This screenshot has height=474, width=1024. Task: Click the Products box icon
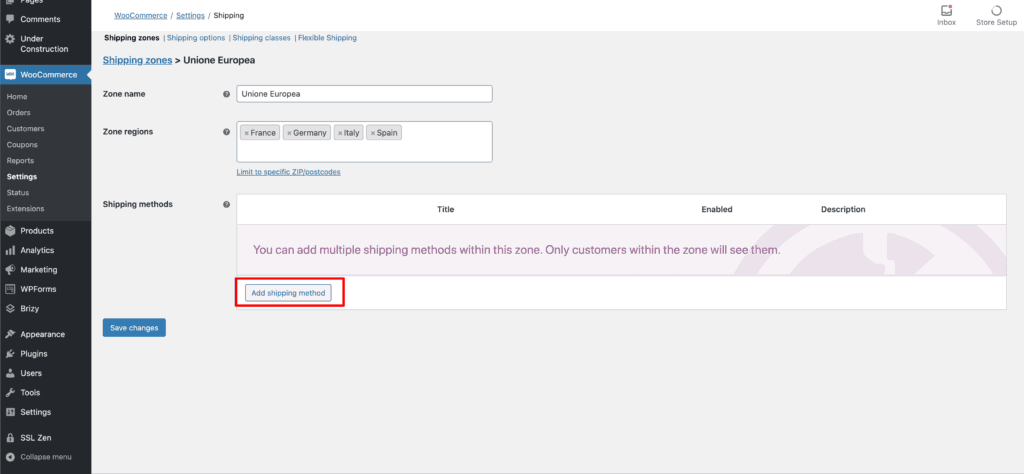point(10,230)
